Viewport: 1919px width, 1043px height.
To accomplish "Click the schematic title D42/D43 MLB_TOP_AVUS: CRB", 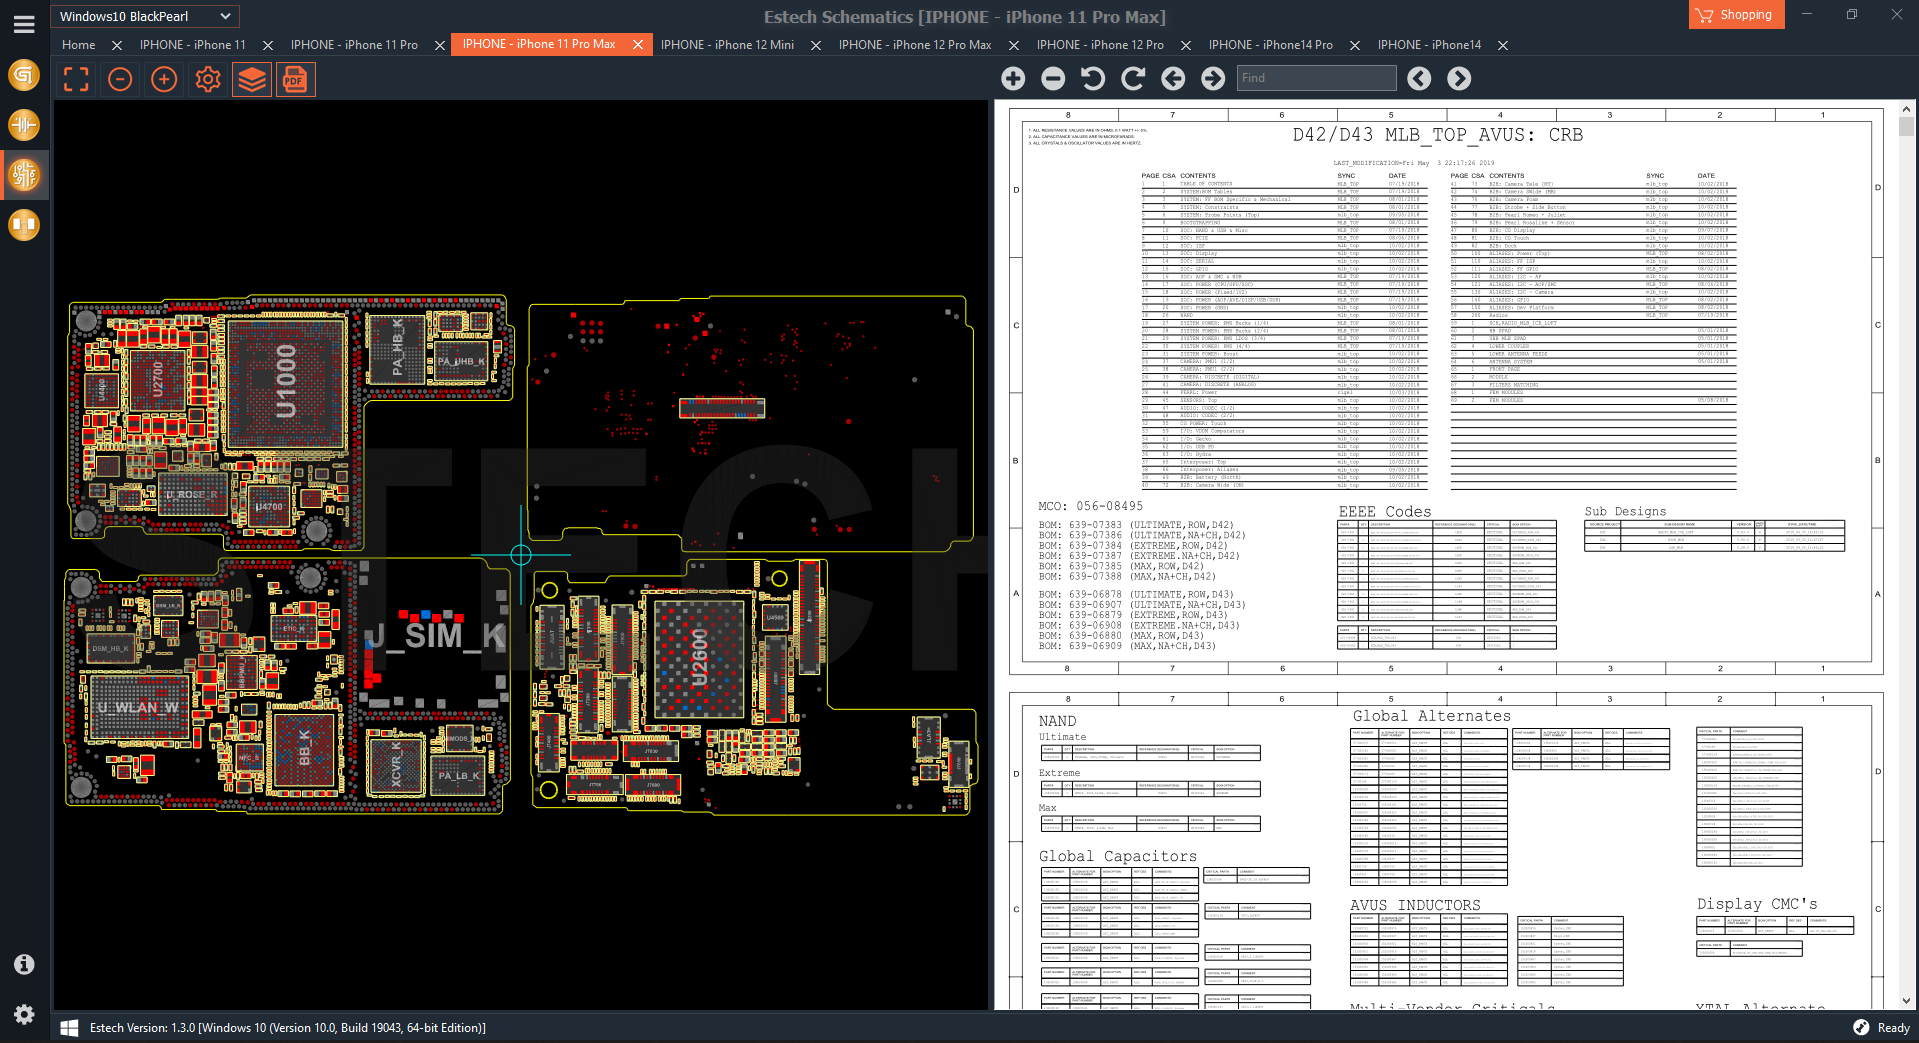I will (x=1437, y=135).
